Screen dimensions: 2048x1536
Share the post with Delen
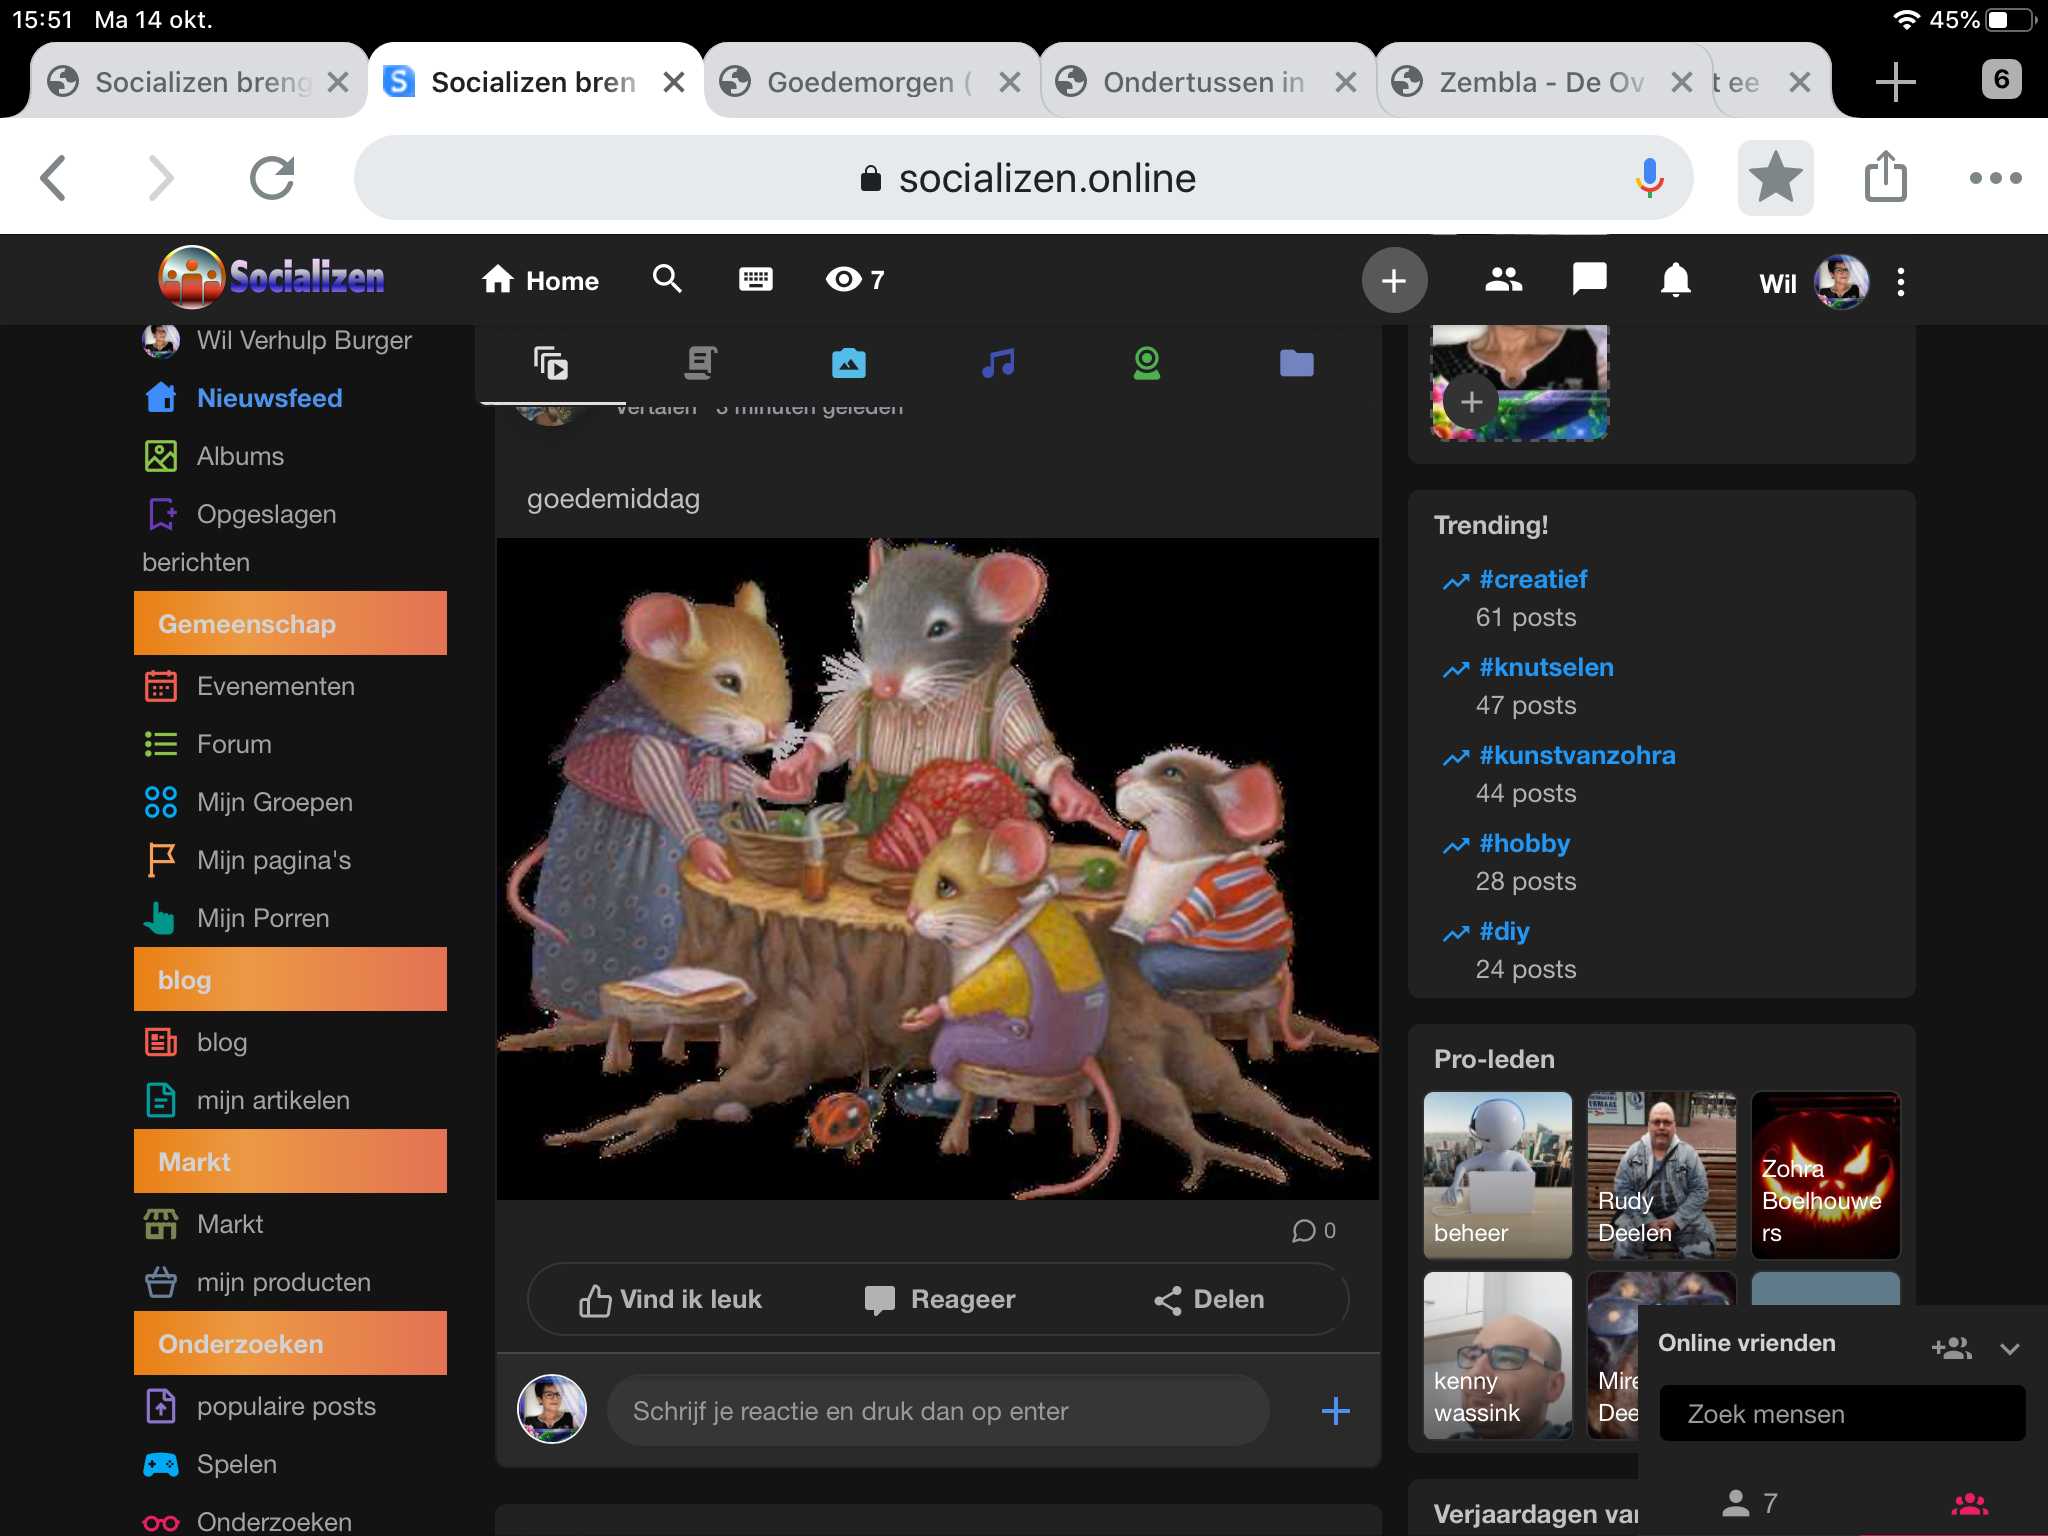tap(1209, 1299)
